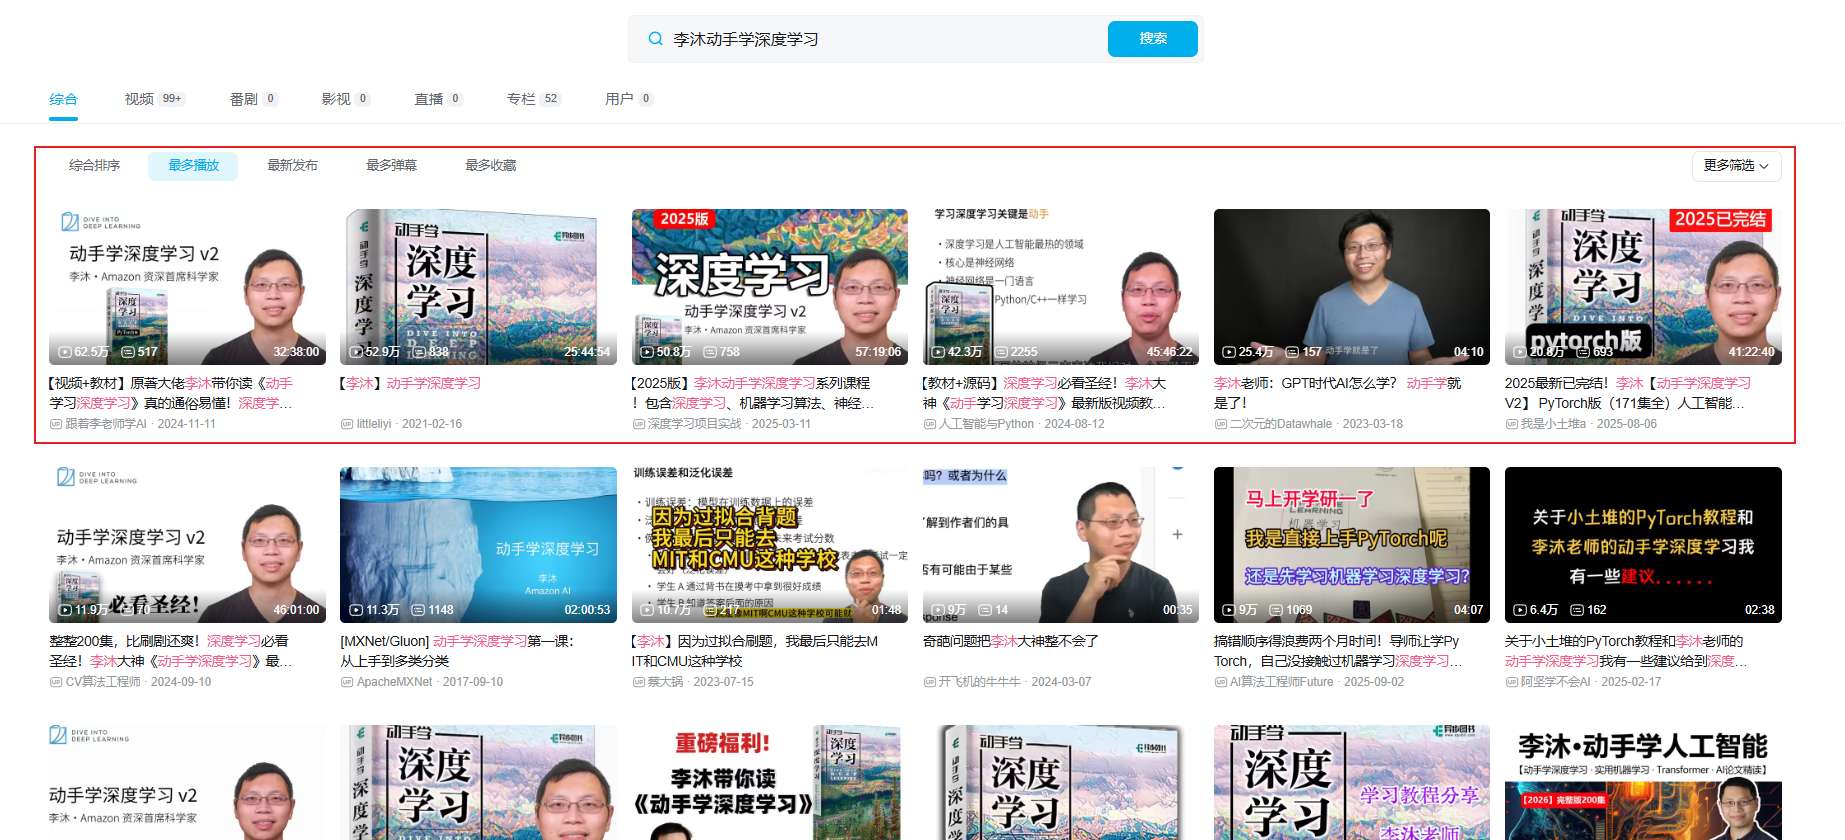Image resolution: width=1845 pixels, height=840 pixels.
Task: Sort results by 最多弹幕
Action: (x=391, y=166)
